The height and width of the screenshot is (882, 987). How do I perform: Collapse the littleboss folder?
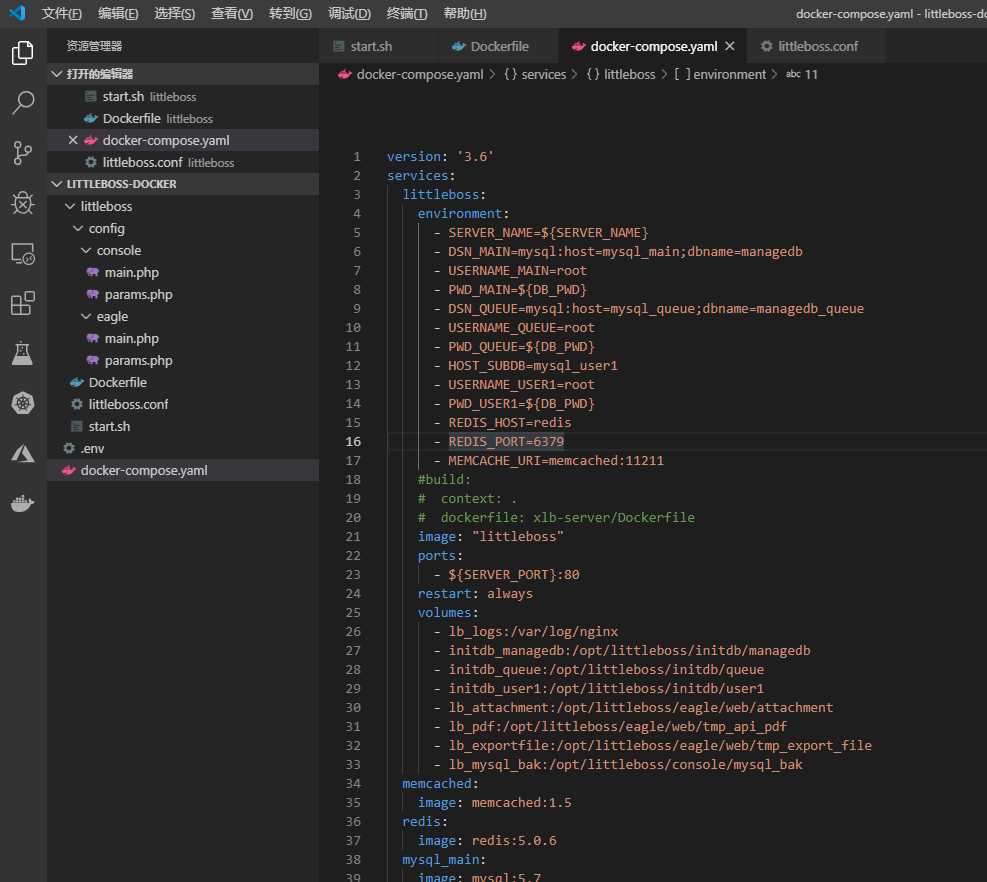[x=70, y=206]
